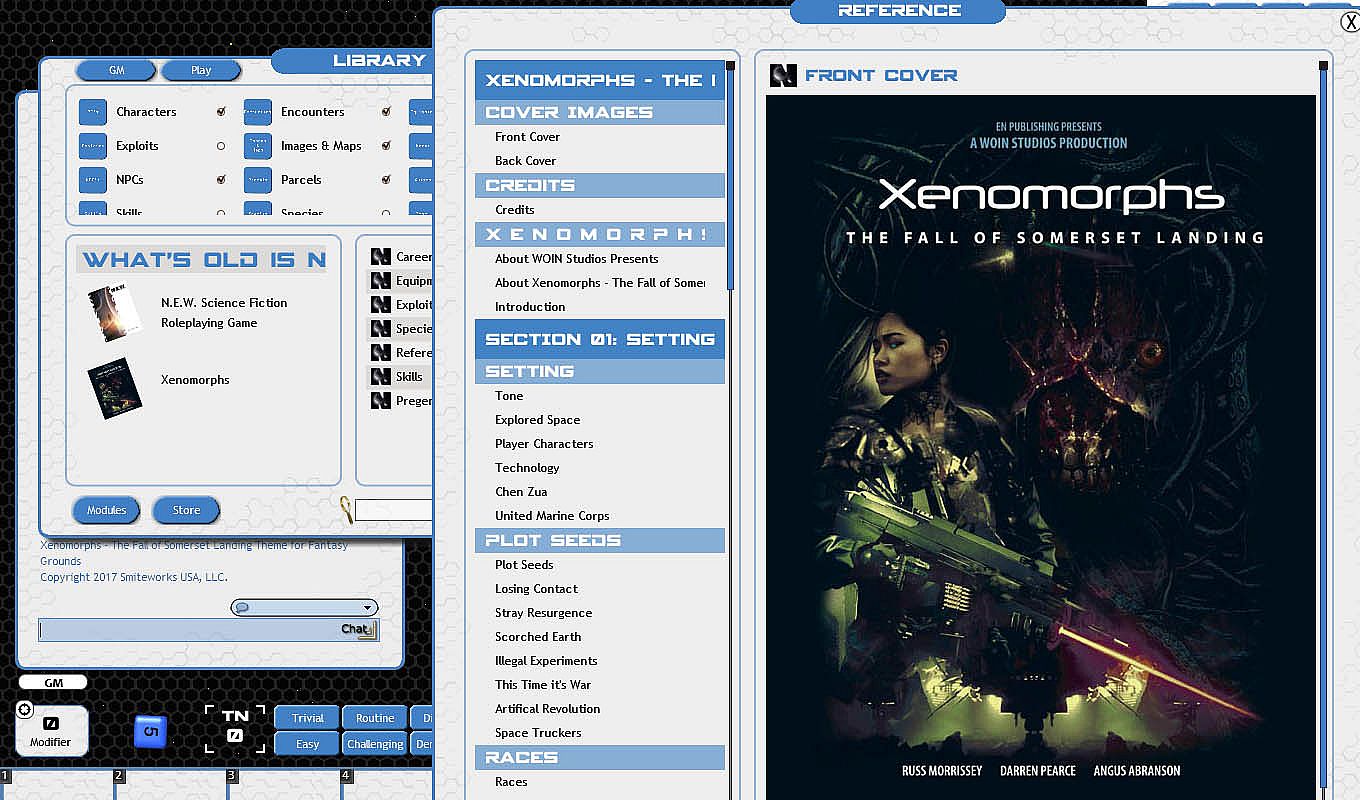Open the Encounters category icon
Viewport: 1360px width, 800px height.
click(257, 112)
